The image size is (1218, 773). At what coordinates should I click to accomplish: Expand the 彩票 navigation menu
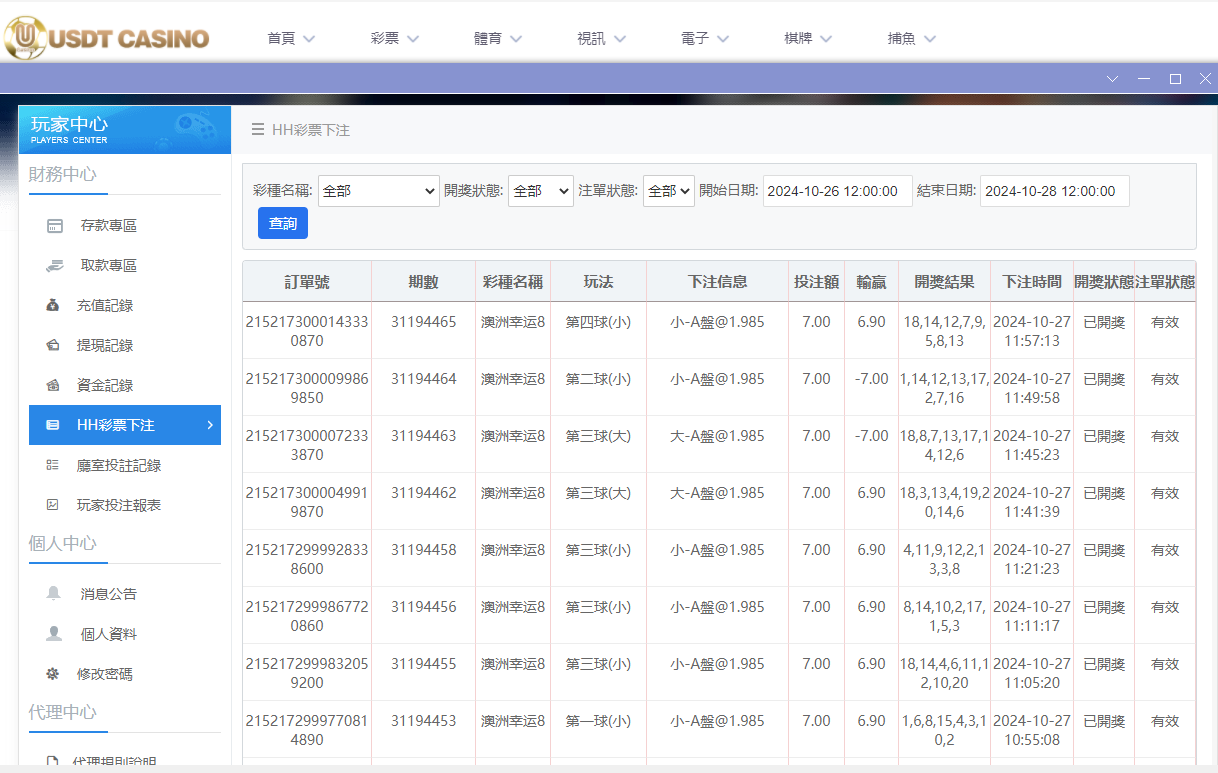(393, 37)
